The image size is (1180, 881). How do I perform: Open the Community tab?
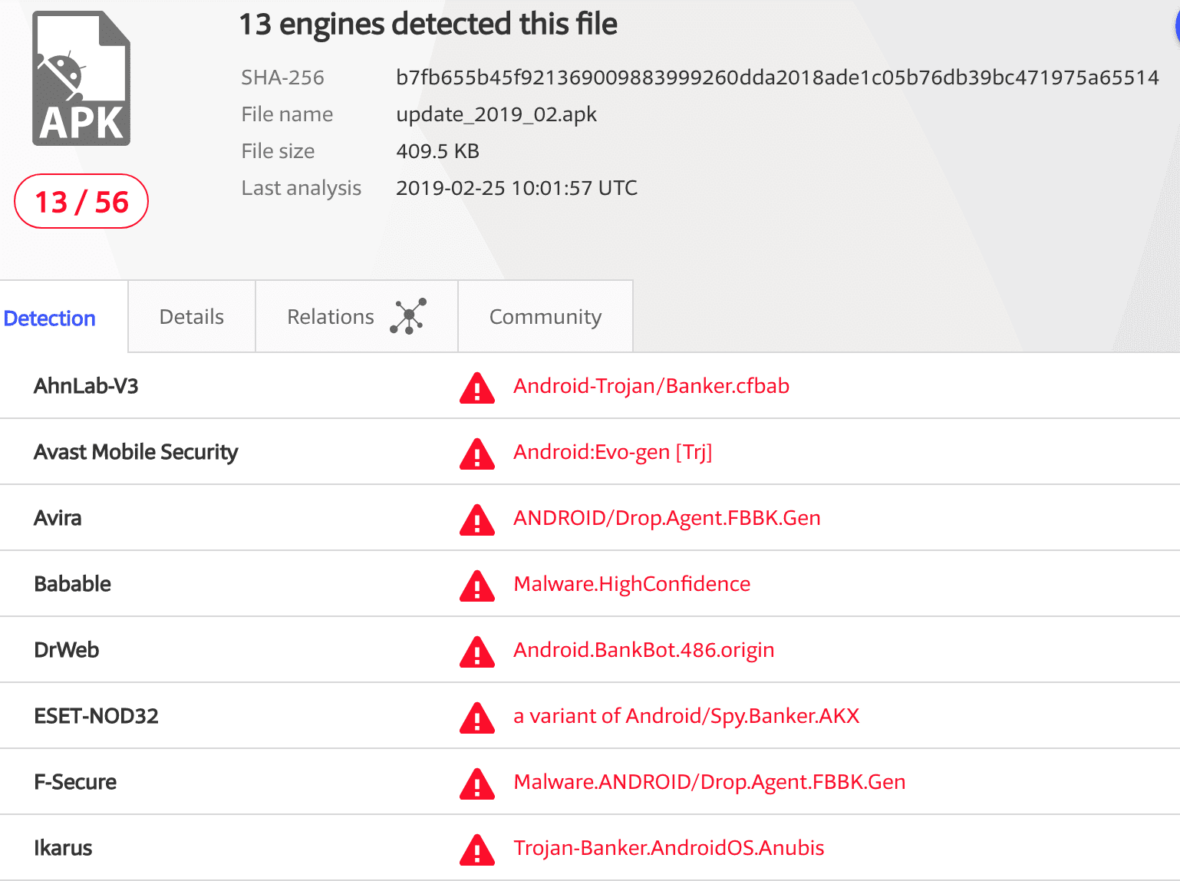click(x=545, y=316)
